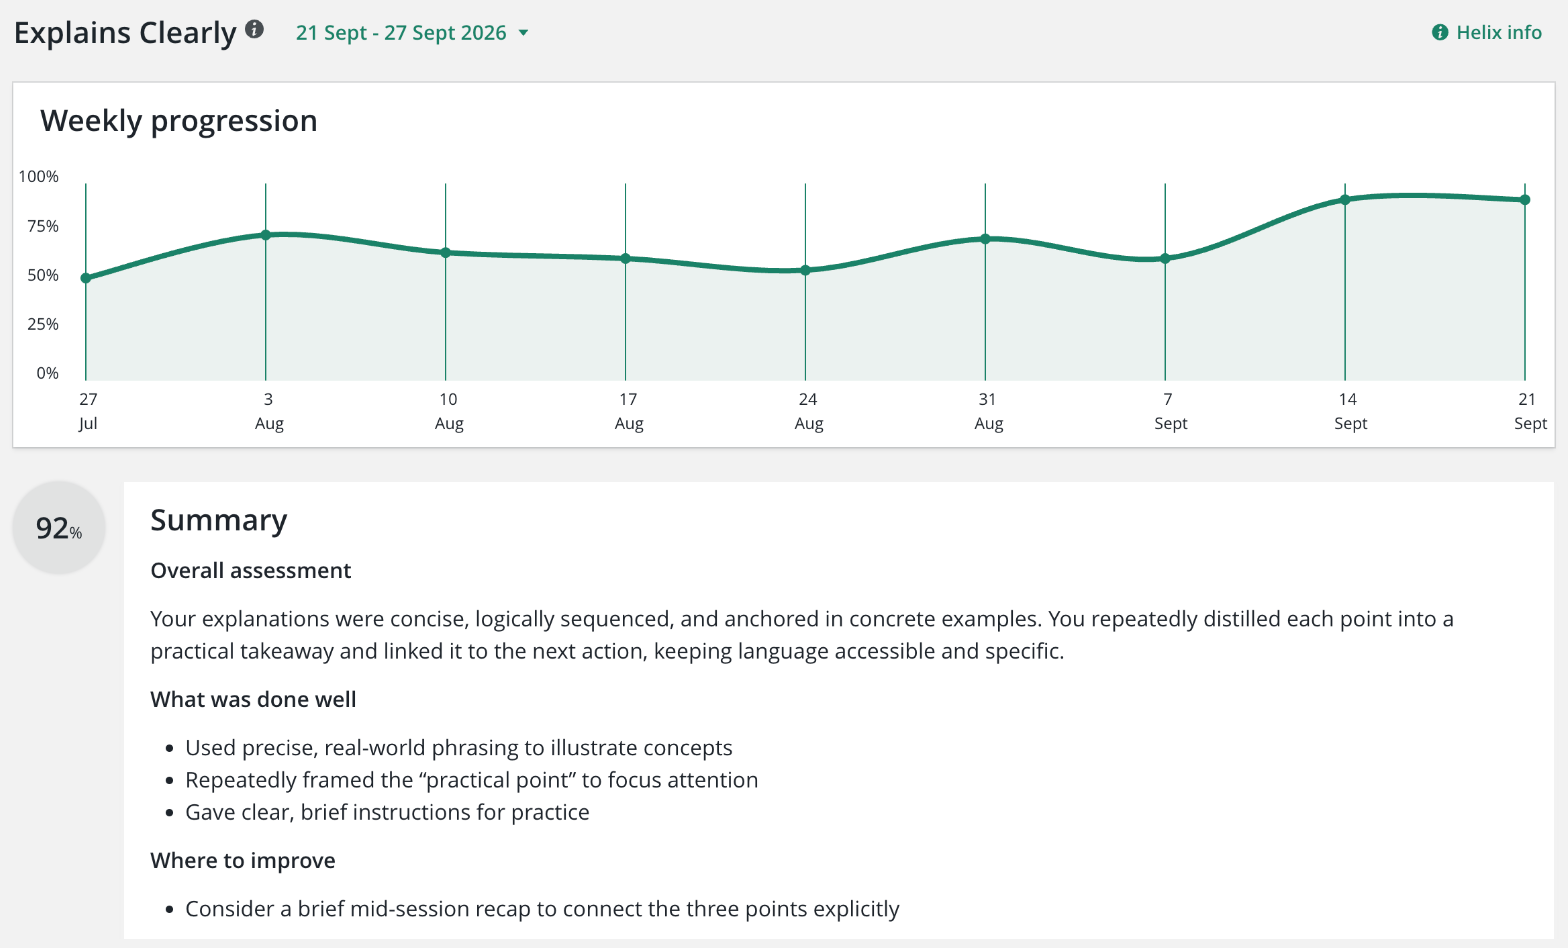Click the 75% y-axis label
The width and height of the screenshot is (1568, 948).
coord(43,227)
